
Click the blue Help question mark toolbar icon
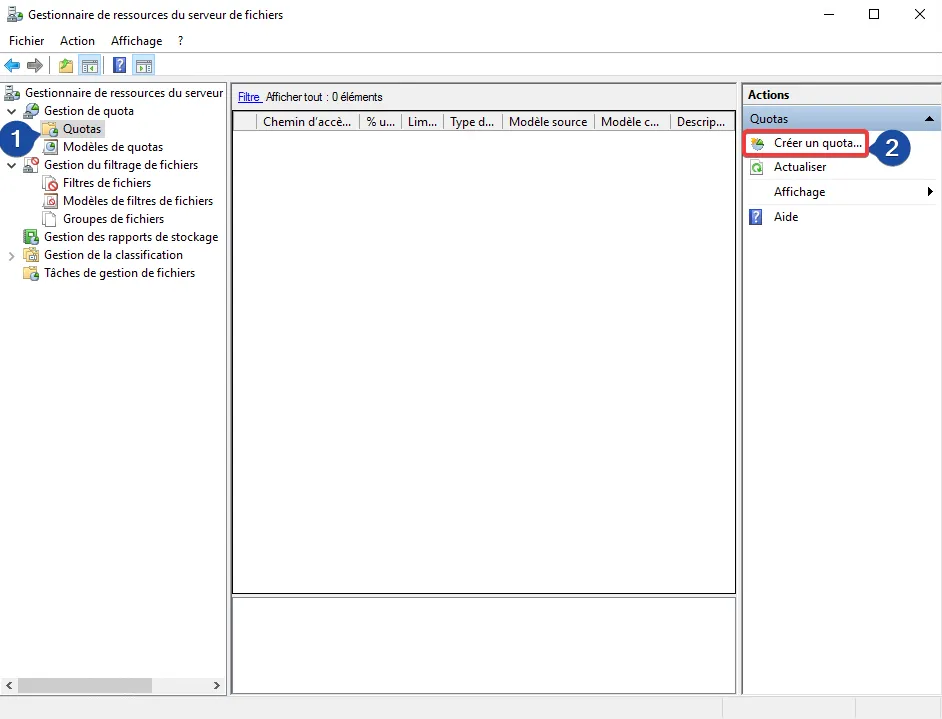(x=120, y=66)
